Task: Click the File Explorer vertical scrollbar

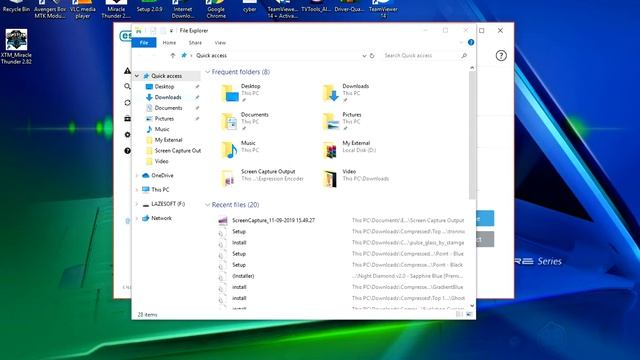Action: (472, 135)
